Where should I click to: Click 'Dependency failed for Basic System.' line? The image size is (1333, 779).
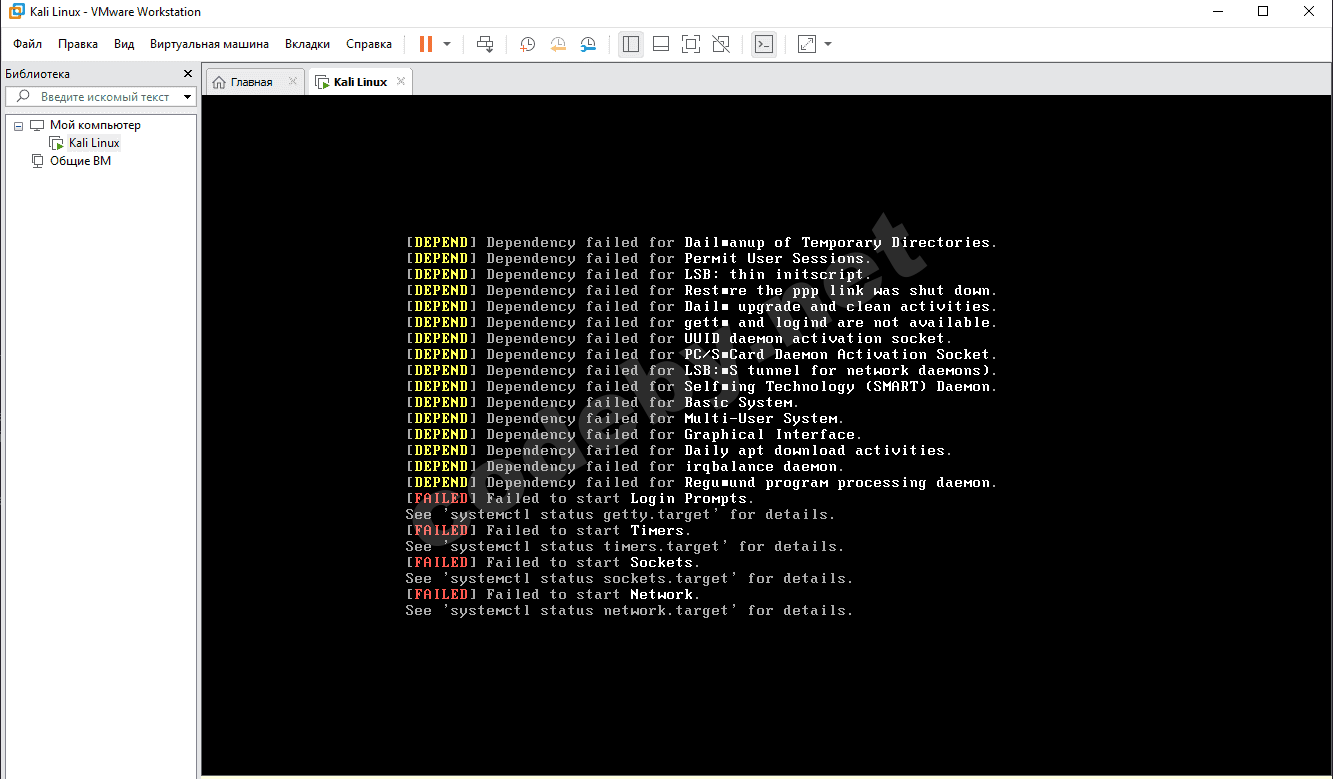click(603, 402)
